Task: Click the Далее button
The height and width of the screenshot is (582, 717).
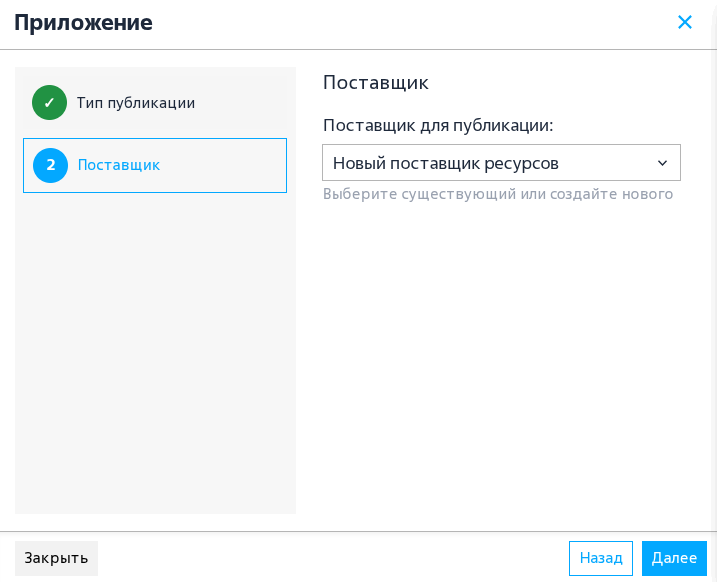Action: point(674,558)
